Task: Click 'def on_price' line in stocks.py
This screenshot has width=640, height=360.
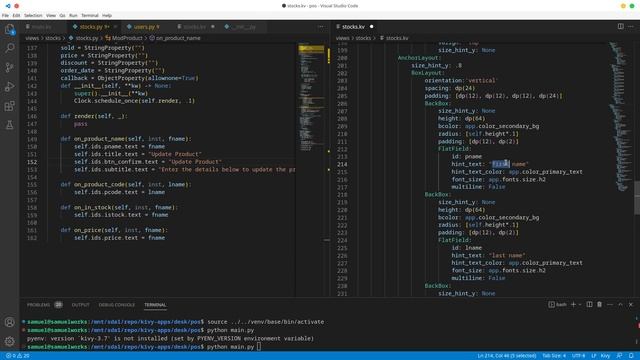Action: click(114, 230)
